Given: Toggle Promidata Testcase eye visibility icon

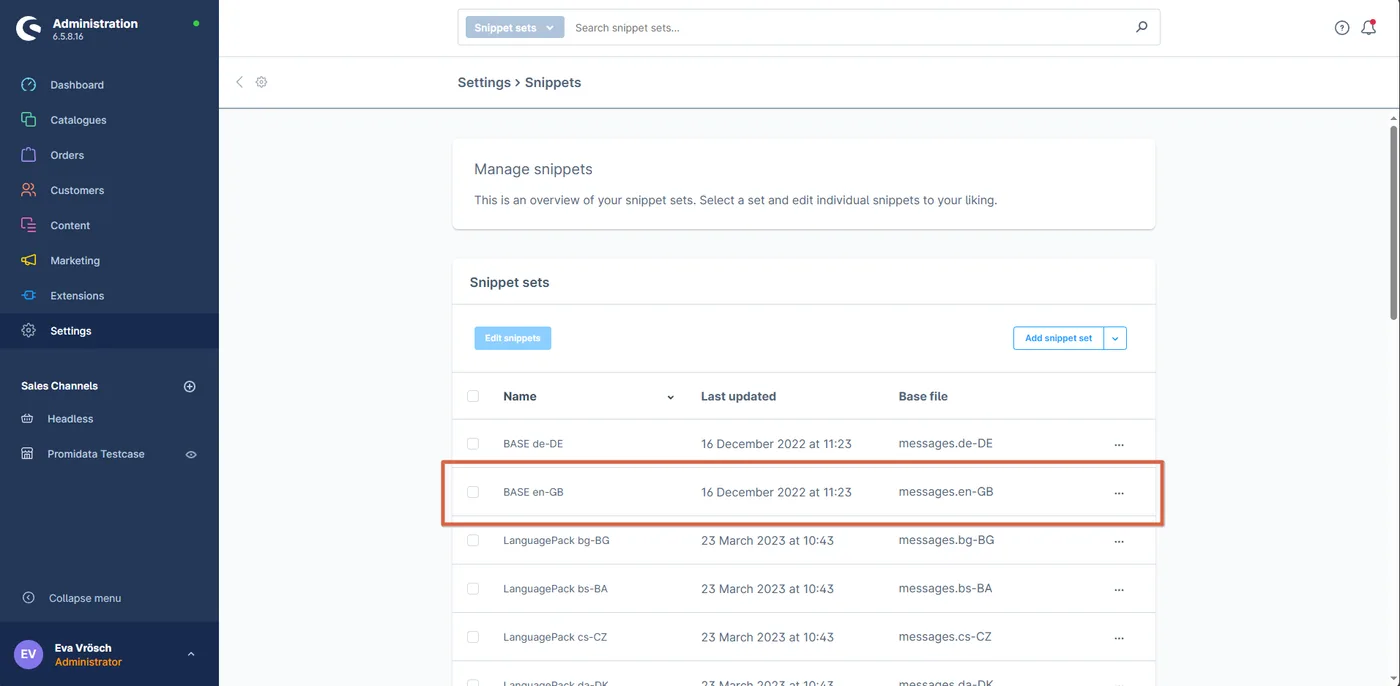Looking at the screenshot, I should pyautogui.click(x=191, y=454).
